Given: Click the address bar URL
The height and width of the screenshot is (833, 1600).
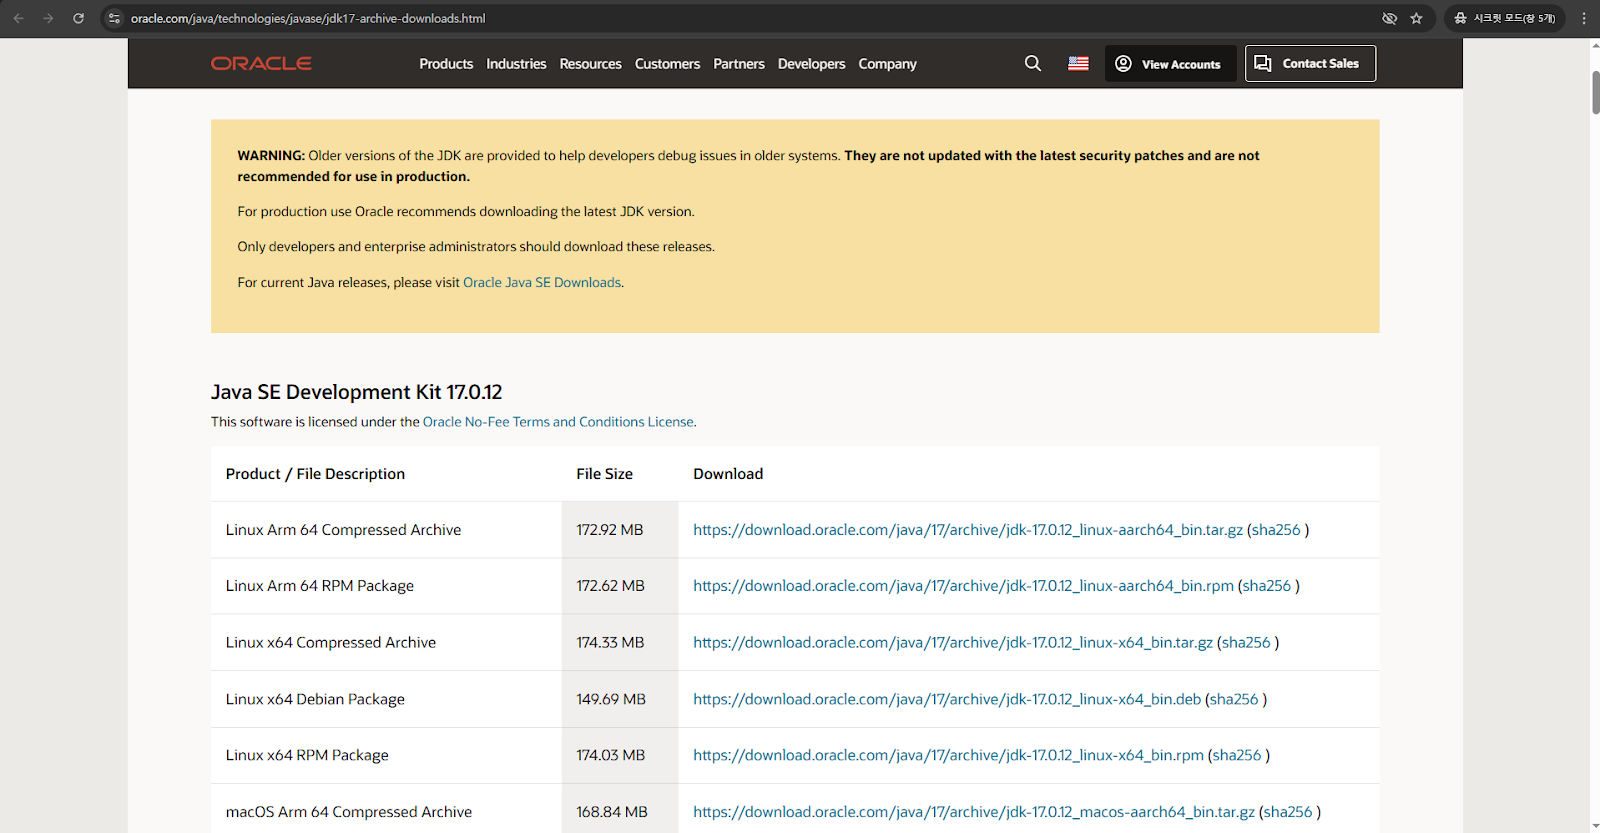Looking at the screenshot, I should (308, 18).
